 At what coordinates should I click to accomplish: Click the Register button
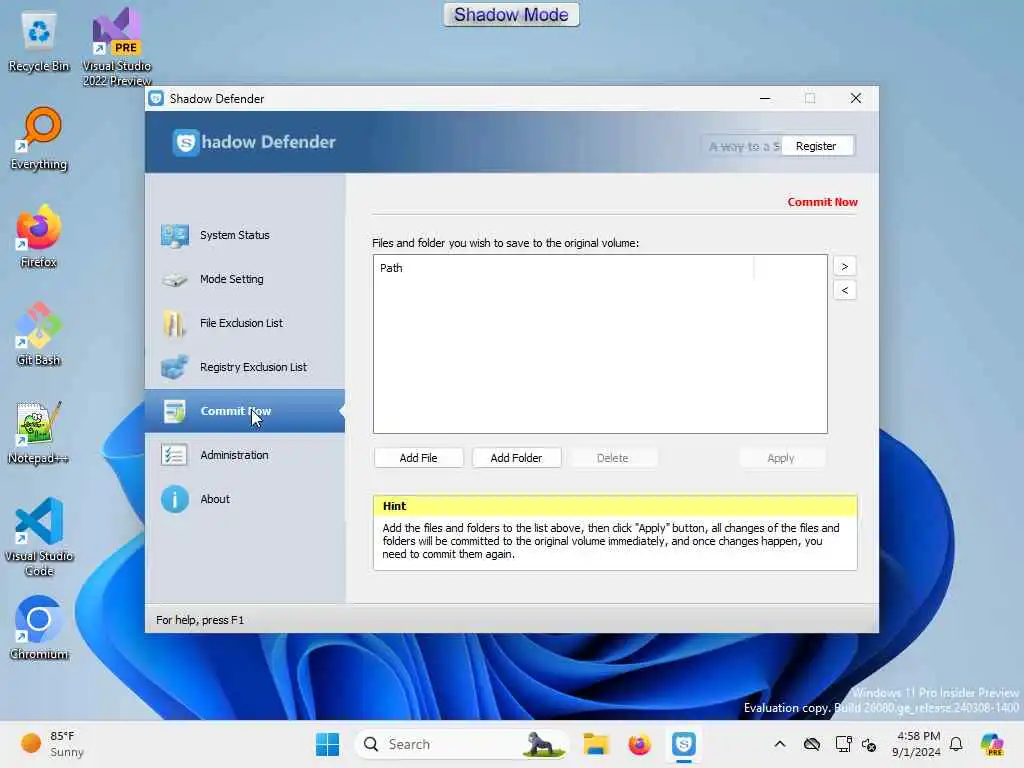[816, 146]
